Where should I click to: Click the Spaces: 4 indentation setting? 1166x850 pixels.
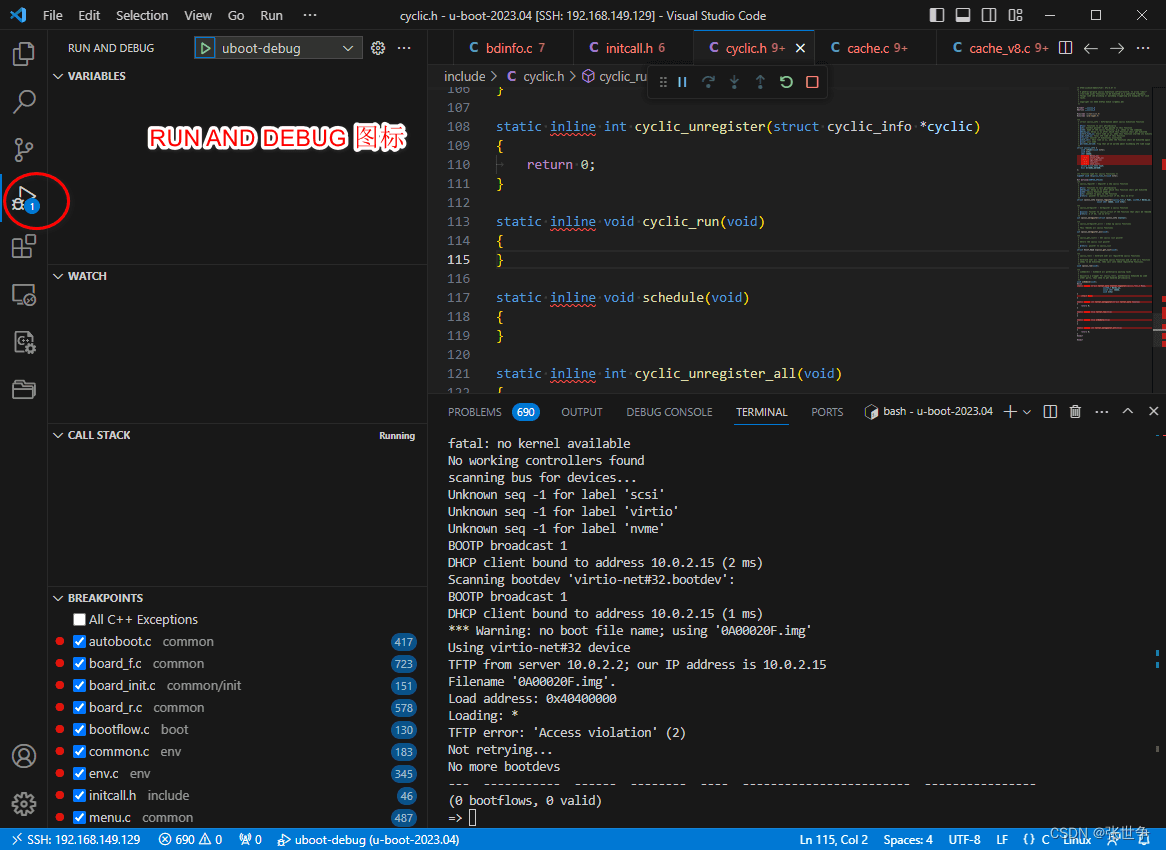coord(908,840)
